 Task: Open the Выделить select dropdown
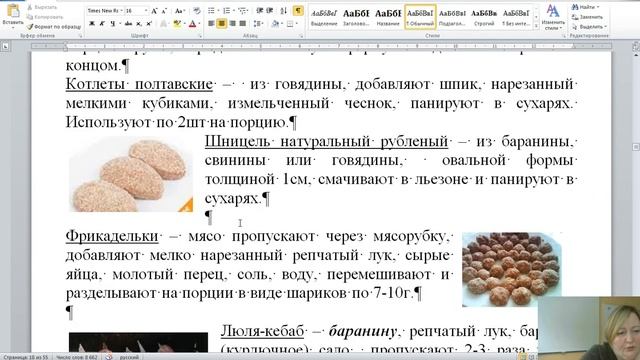click(x=589, y=27)
